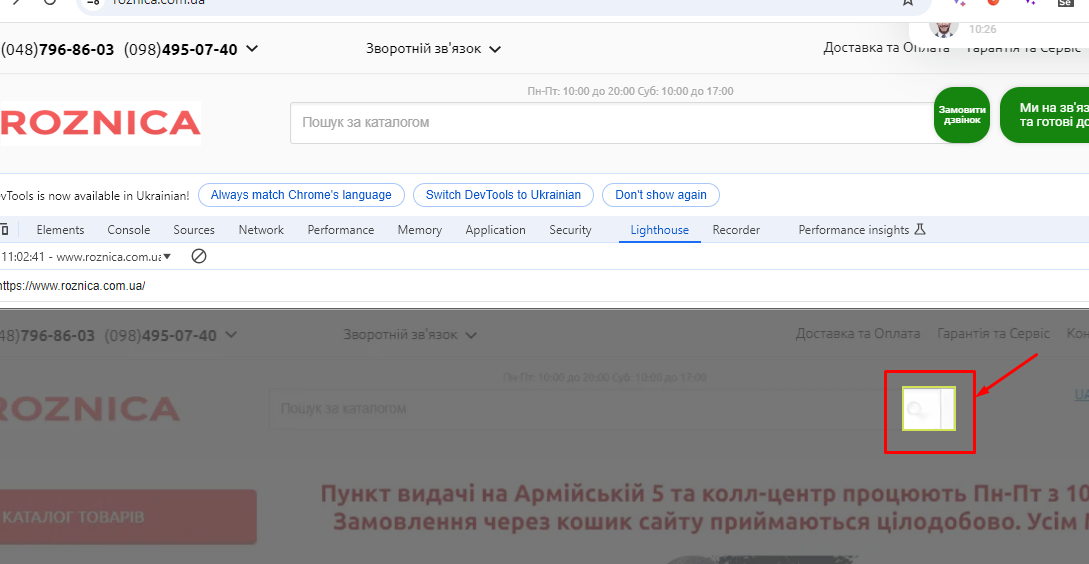Open the Зворотній зв'язок dropdown in the top header

point(433,49)
